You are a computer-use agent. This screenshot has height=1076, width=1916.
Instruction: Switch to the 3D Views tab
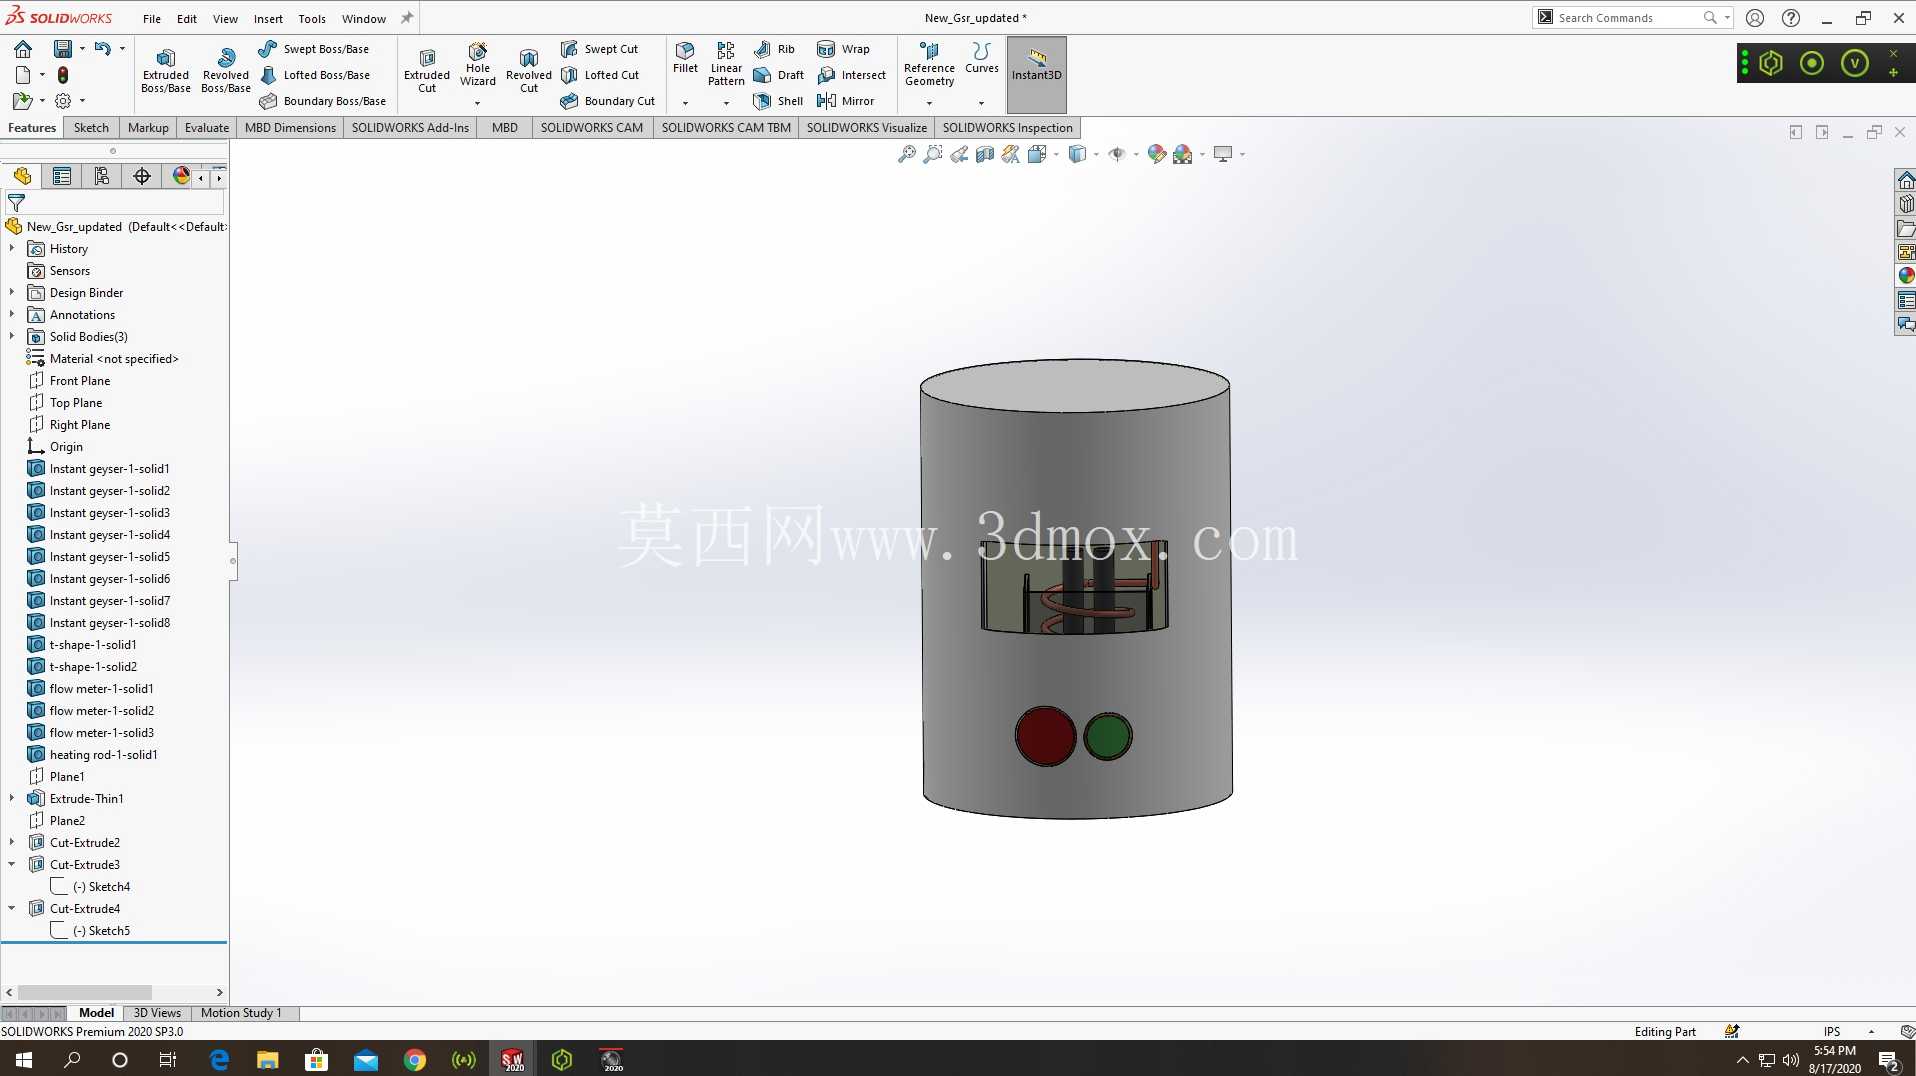click(x=157, y=1013)
